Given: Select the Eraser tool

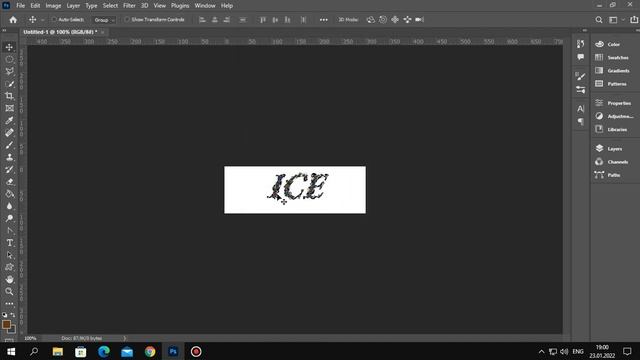Looking at the screenshot, I should point(9,182).
